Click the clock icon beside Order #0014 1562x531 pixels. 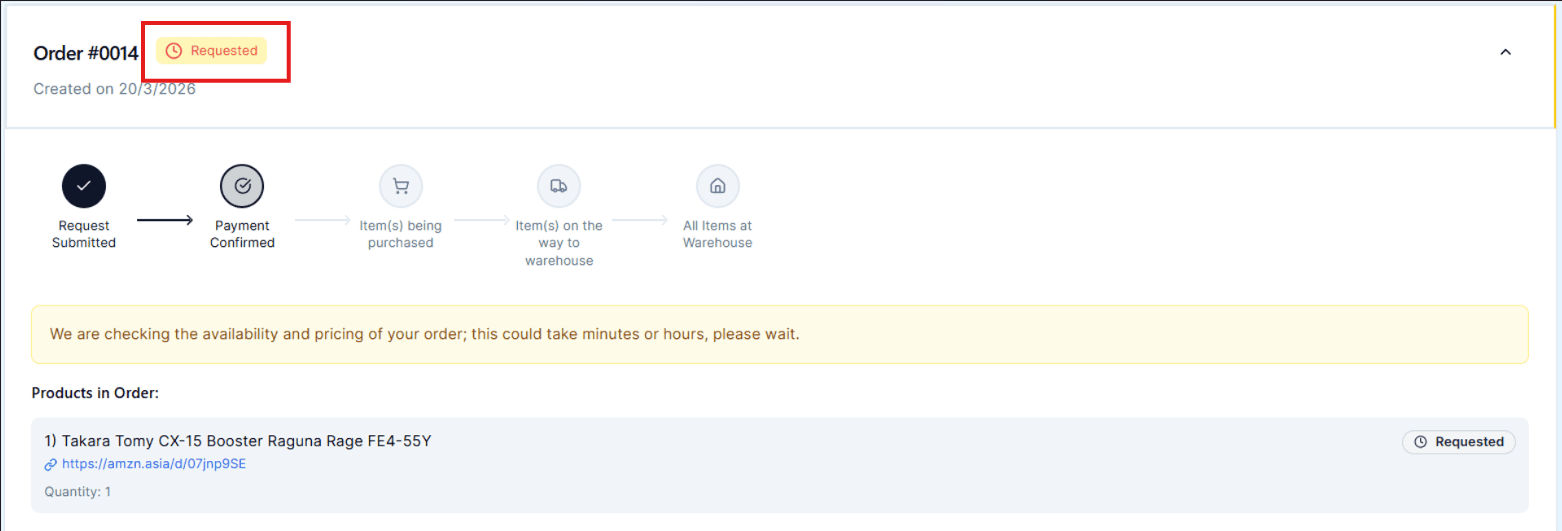174,51
